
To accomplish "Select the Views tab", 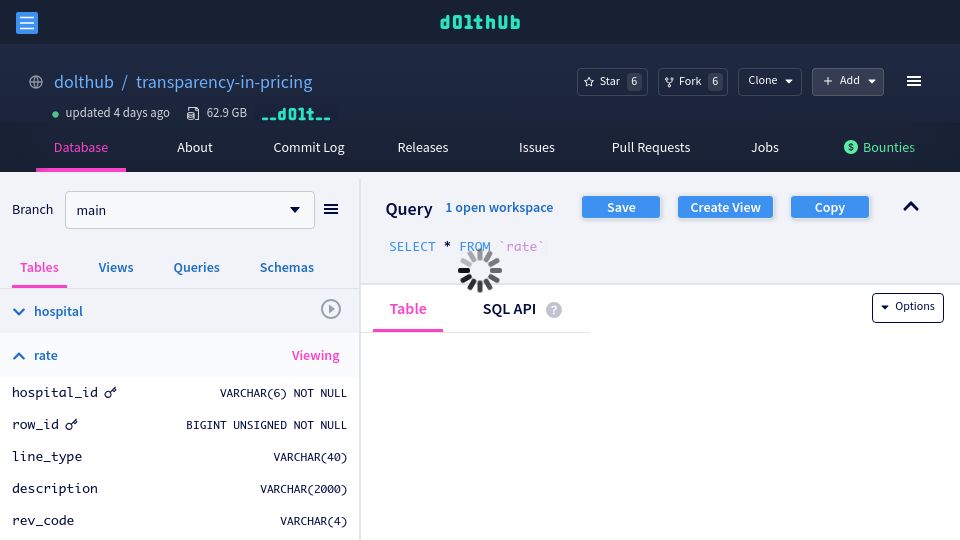I will coord(116,268).
